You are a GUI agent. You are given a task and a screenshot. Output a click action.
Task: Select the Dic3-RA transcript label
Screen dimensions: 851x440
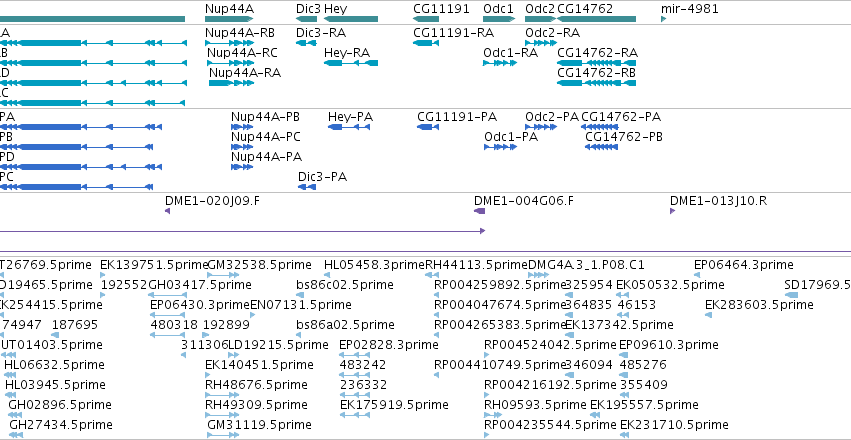click(x=321, y=33)
